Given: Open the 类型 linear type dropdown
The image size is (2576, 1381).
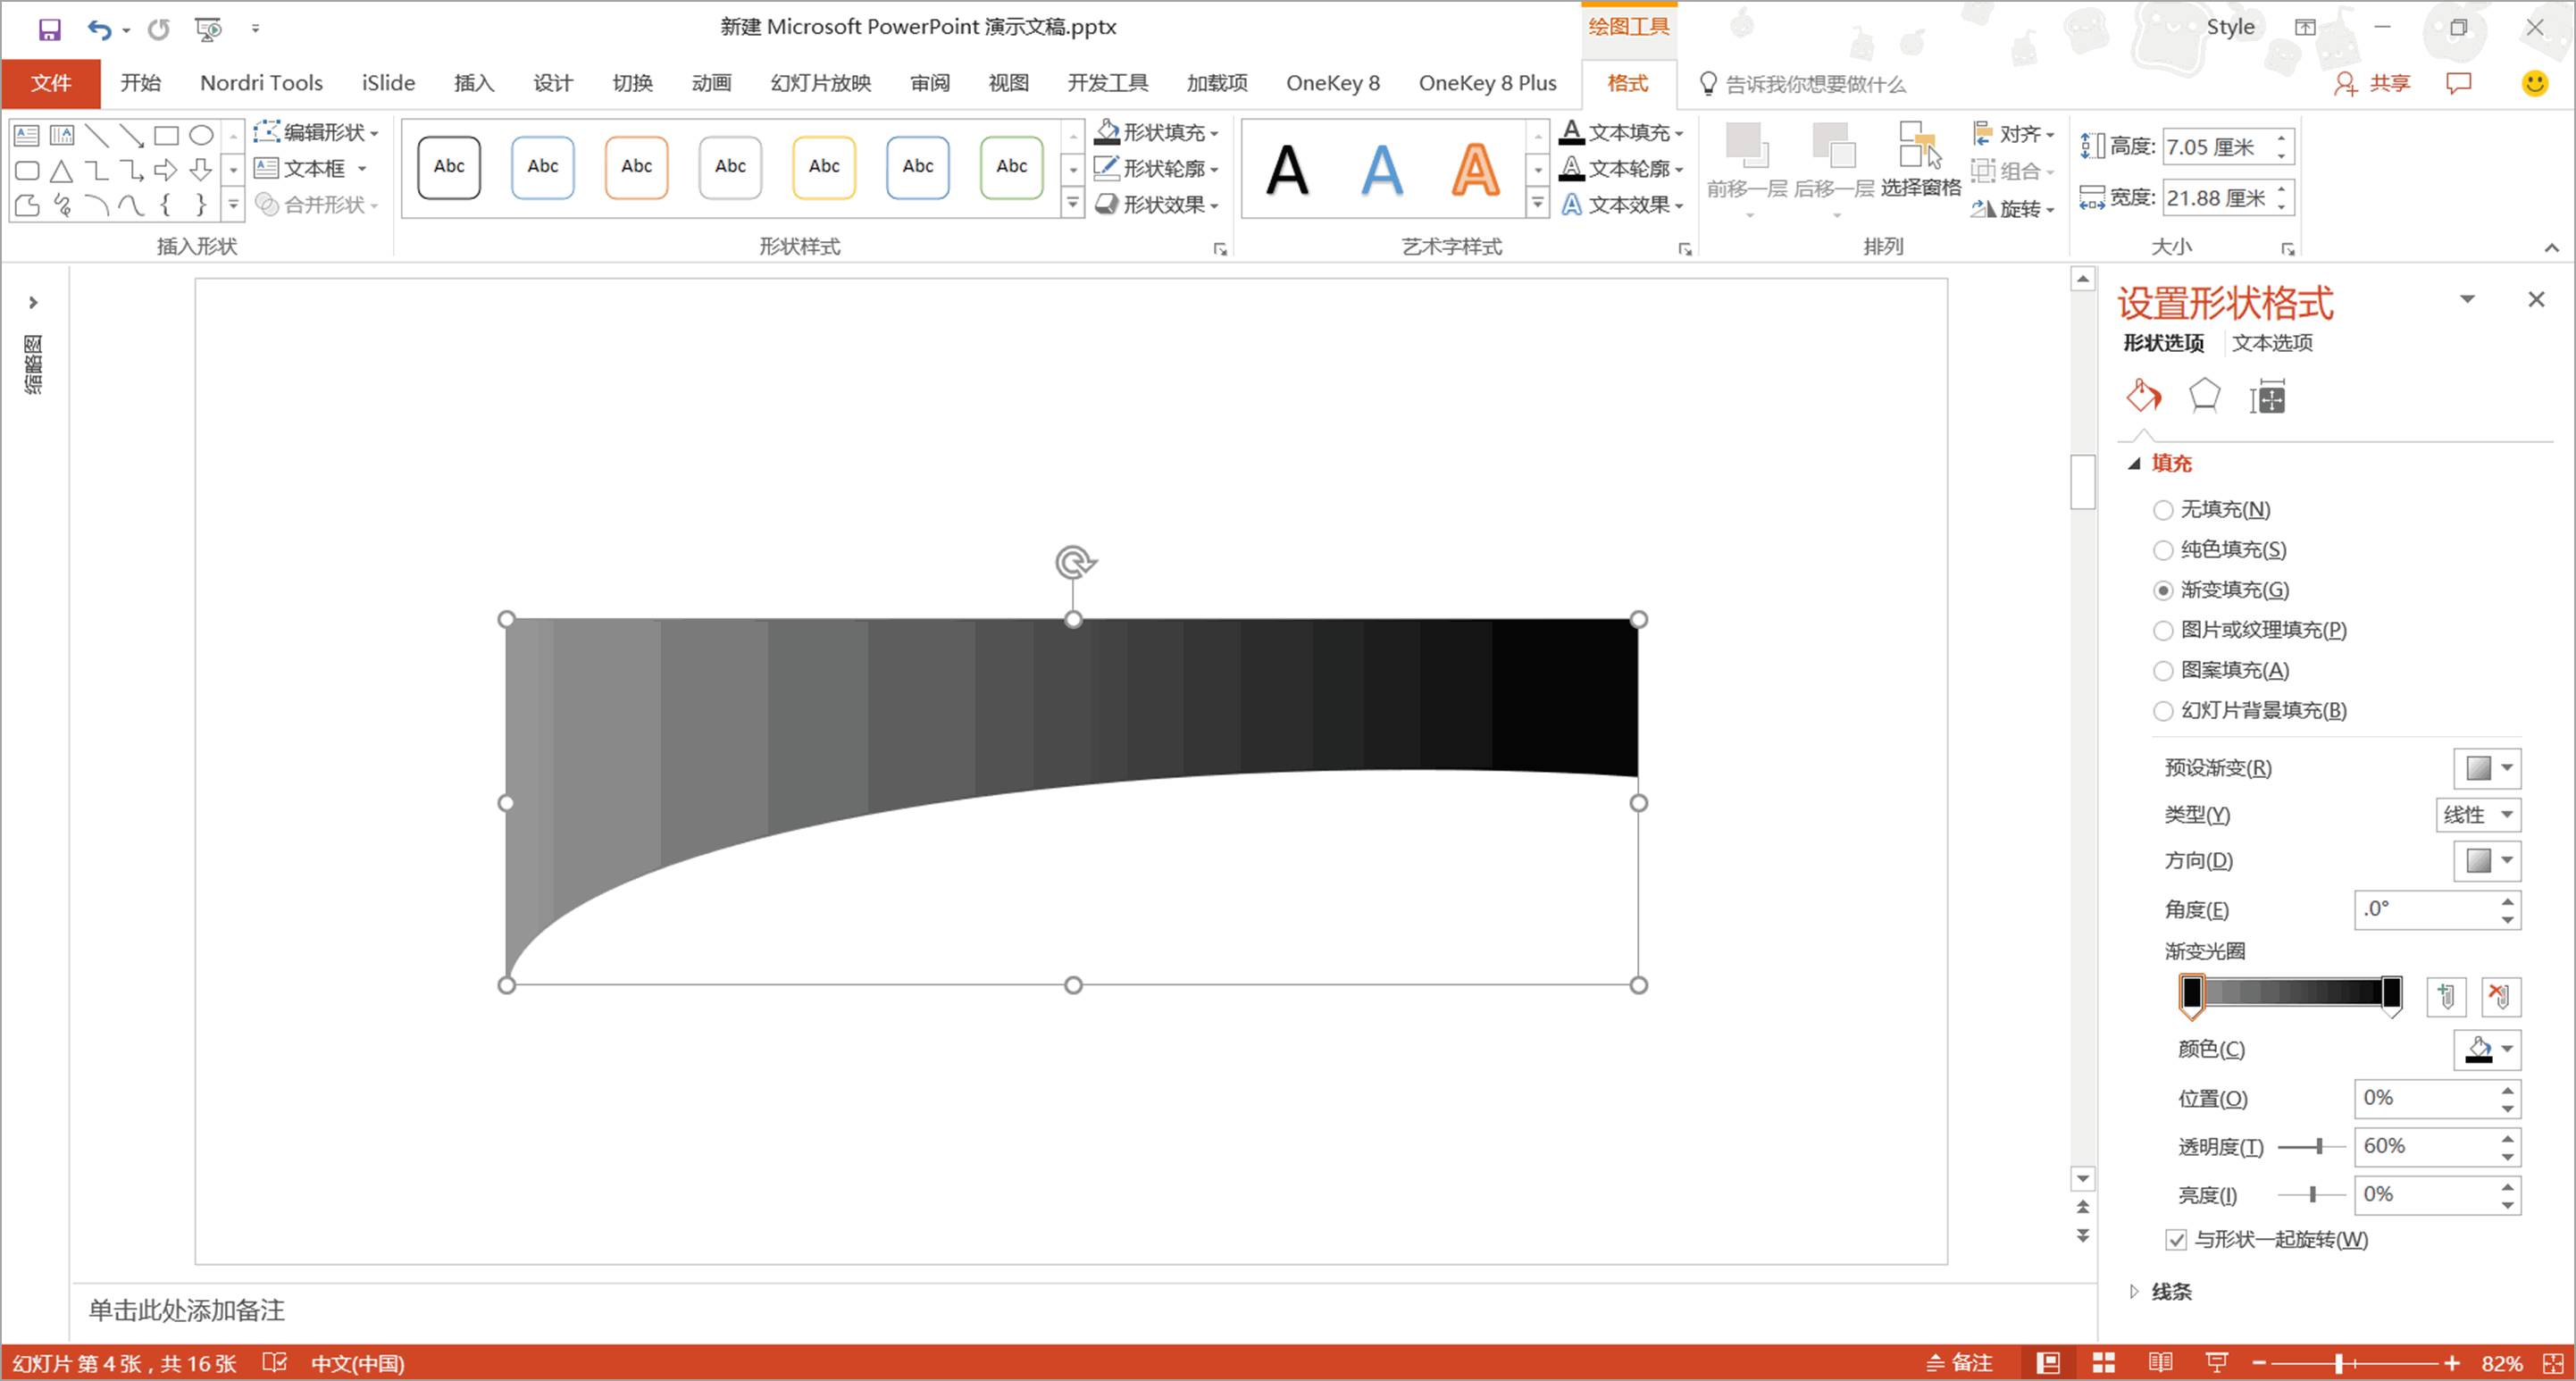Looking at the screenshot, I should 2477,815.
